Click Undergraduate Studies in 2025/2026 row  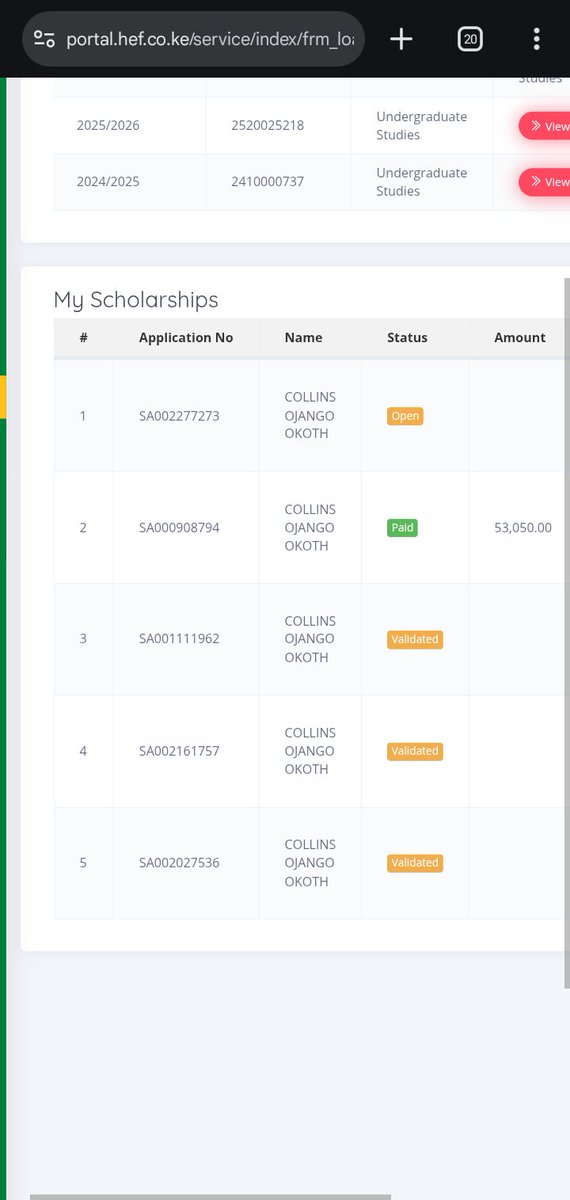tap(421, 126)
